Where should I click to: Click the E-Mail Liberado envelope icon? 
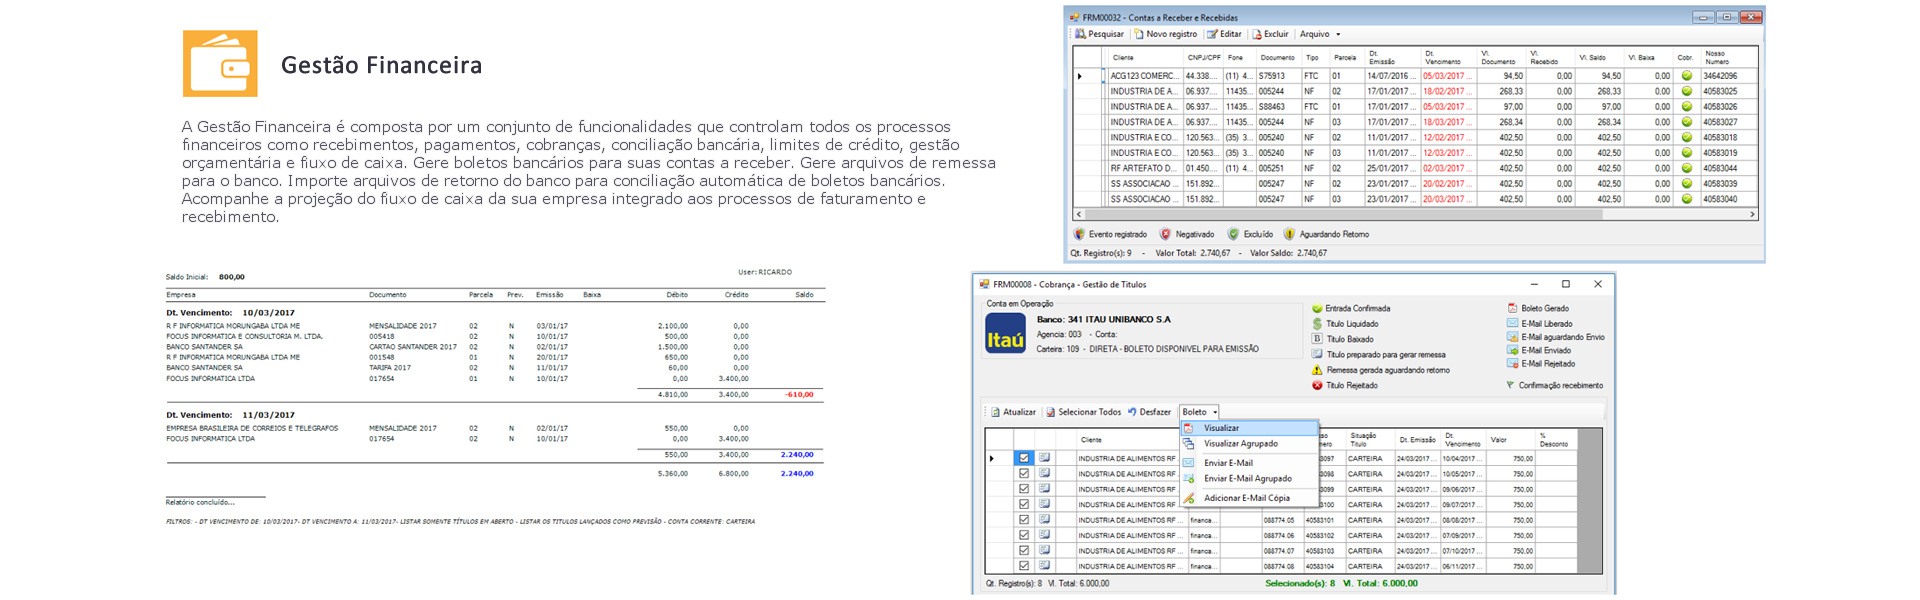[x=1512, y=323]
